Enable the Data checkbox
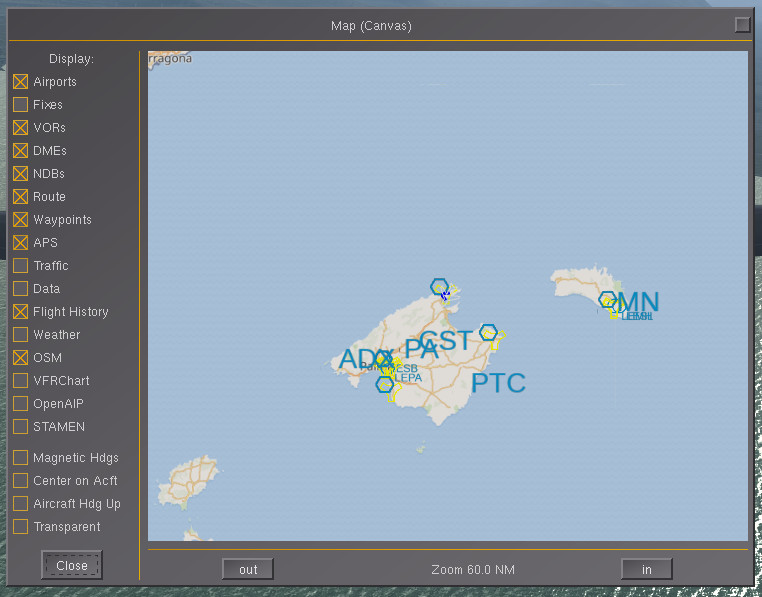Viewport: 762px width, 597px height. click(20, 289)
